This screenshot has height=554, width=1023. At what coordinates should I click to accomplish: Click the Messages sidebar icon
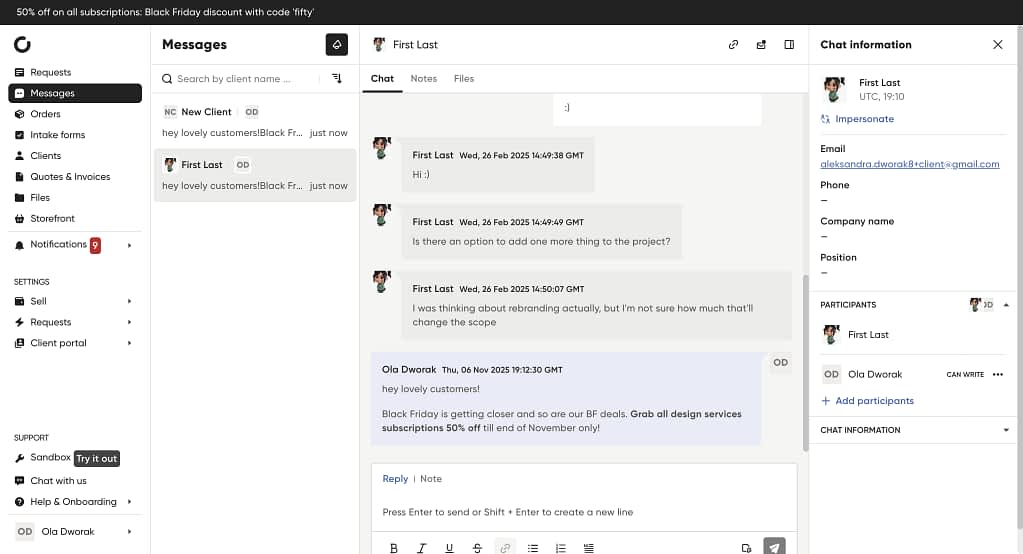pos(20,93)
